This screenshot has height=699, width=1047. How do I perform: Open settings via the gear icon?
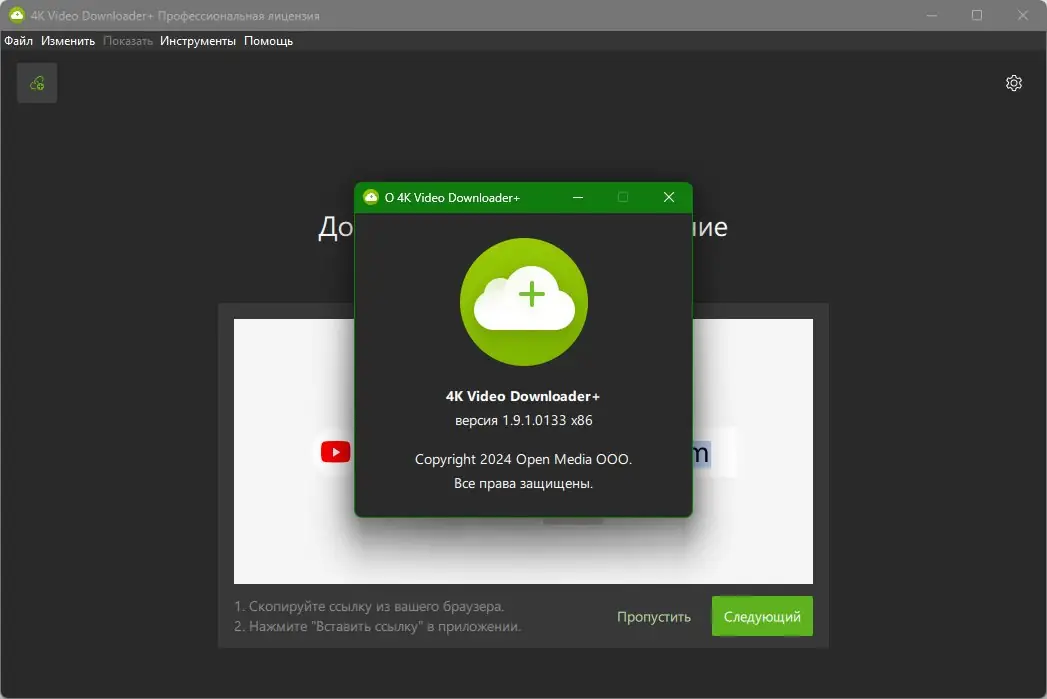1014,83
